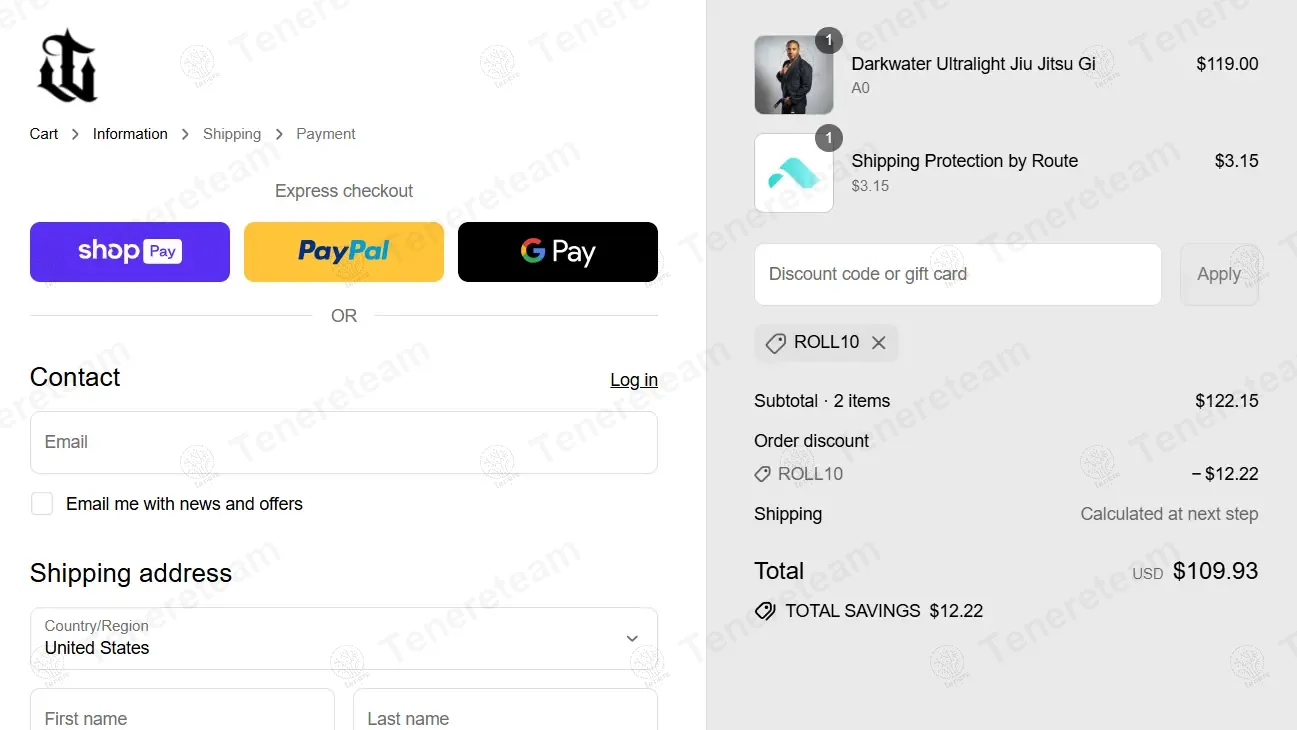Focus the Discount code or gift card field
The image size is (1297, 730).
[958, 274]
